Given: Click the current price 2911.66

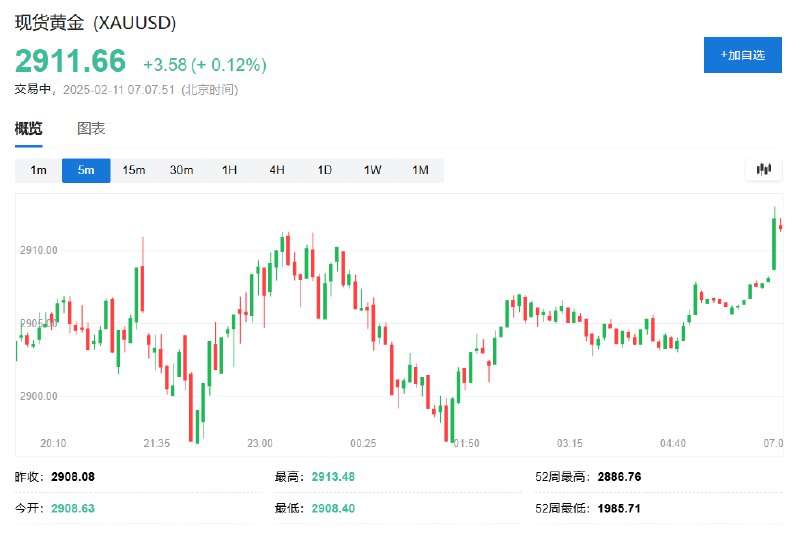Looking at the screenshot, I should pos(70,61).
